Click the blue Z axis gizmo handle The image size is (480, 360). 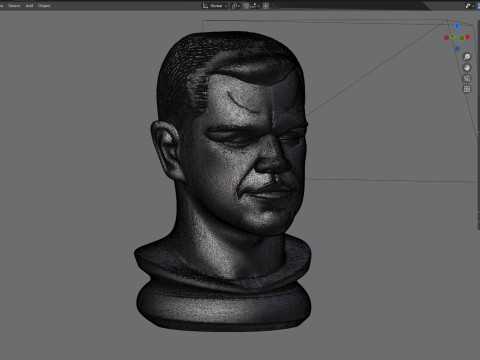(457, 26)
